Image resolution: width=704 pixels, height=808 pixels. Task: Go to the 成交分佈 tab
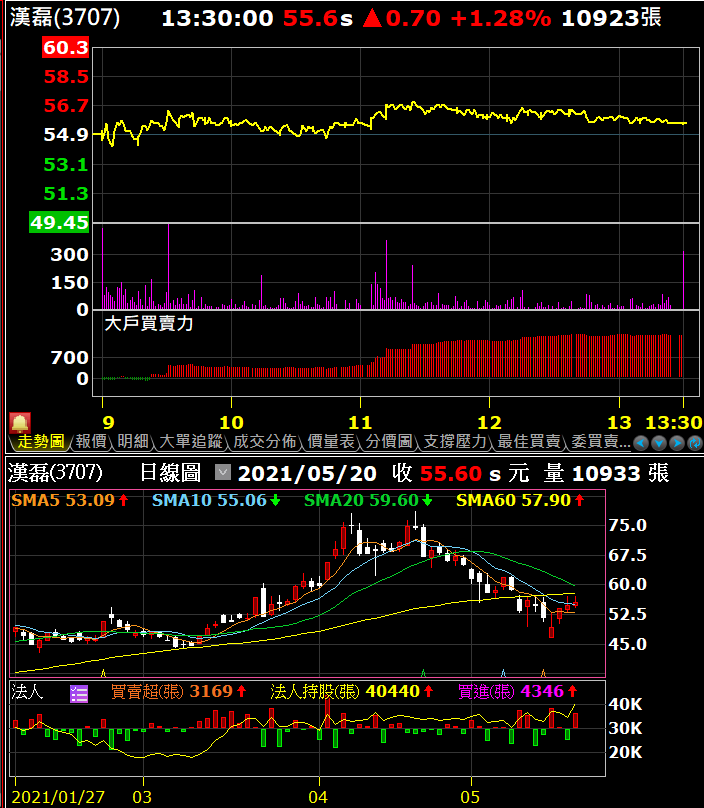click(264, 441)
